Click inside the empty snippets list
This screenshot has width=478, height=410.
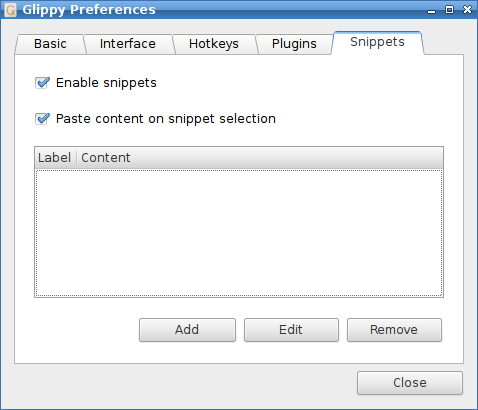coord(239,233)
